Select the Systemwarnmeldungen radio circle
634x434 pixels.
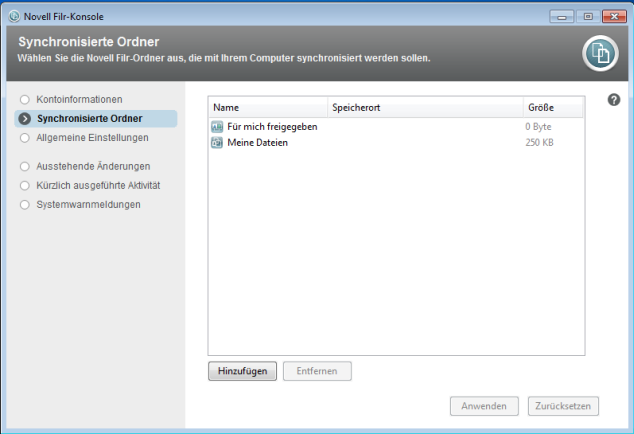(25, 205)
